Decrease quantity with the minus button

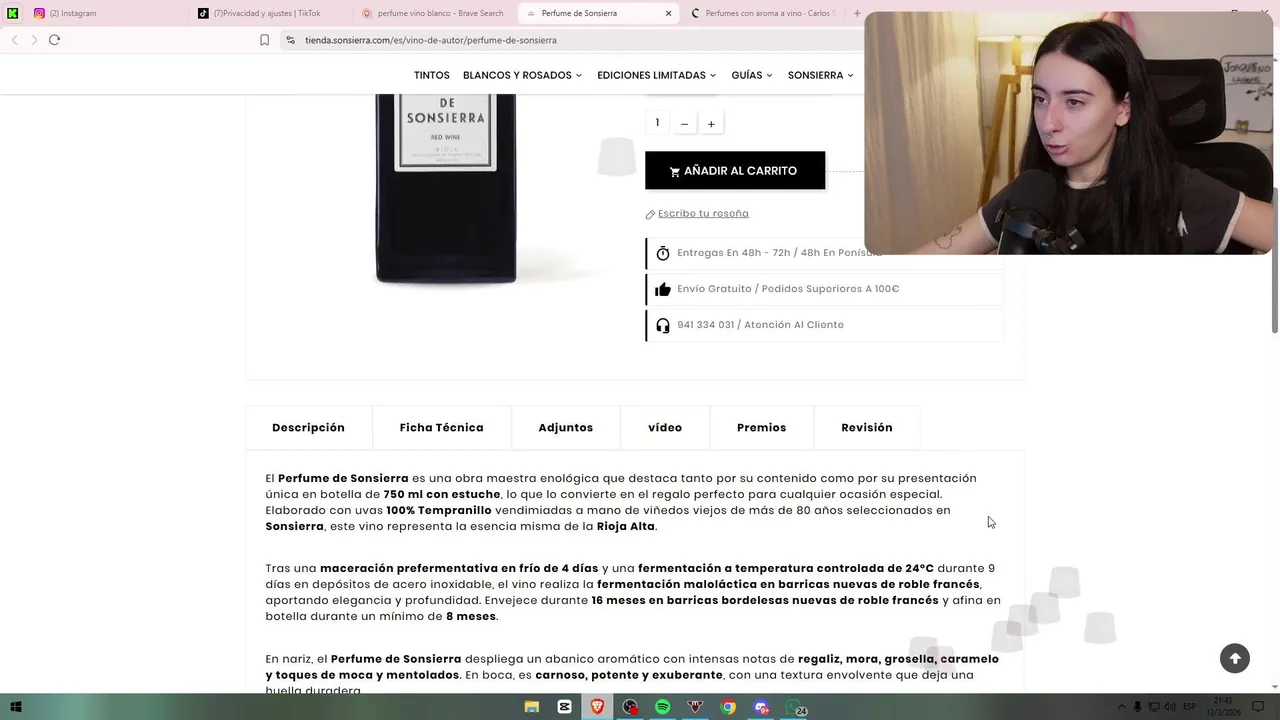(x=684, y=124)
